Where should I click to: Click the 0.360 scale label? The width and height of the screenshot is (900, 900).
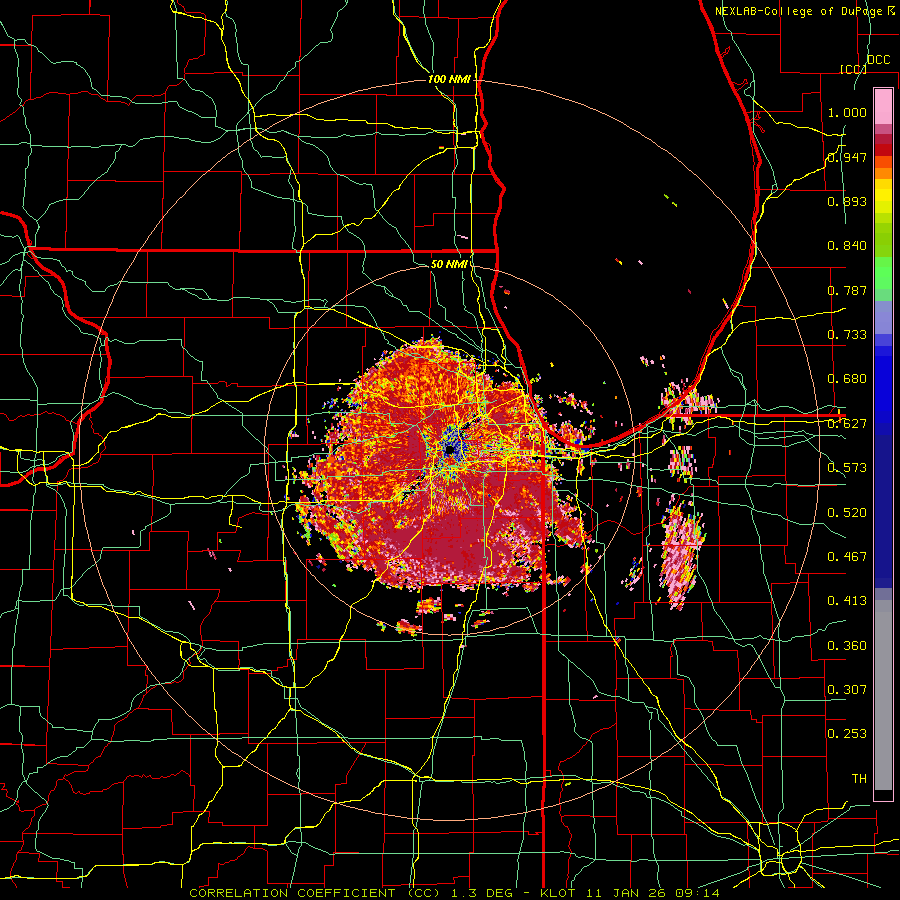tap(847, 646)
